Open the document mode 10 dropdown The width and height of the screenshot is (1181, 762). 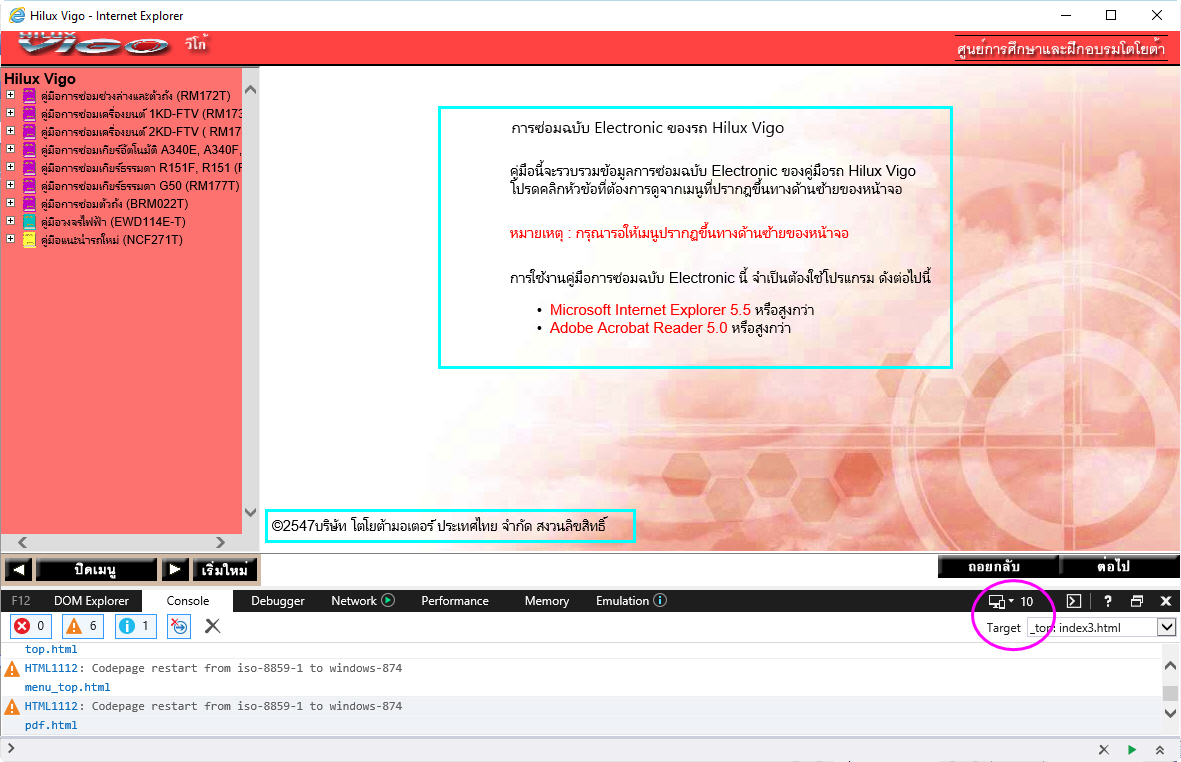click(1012, 601)
